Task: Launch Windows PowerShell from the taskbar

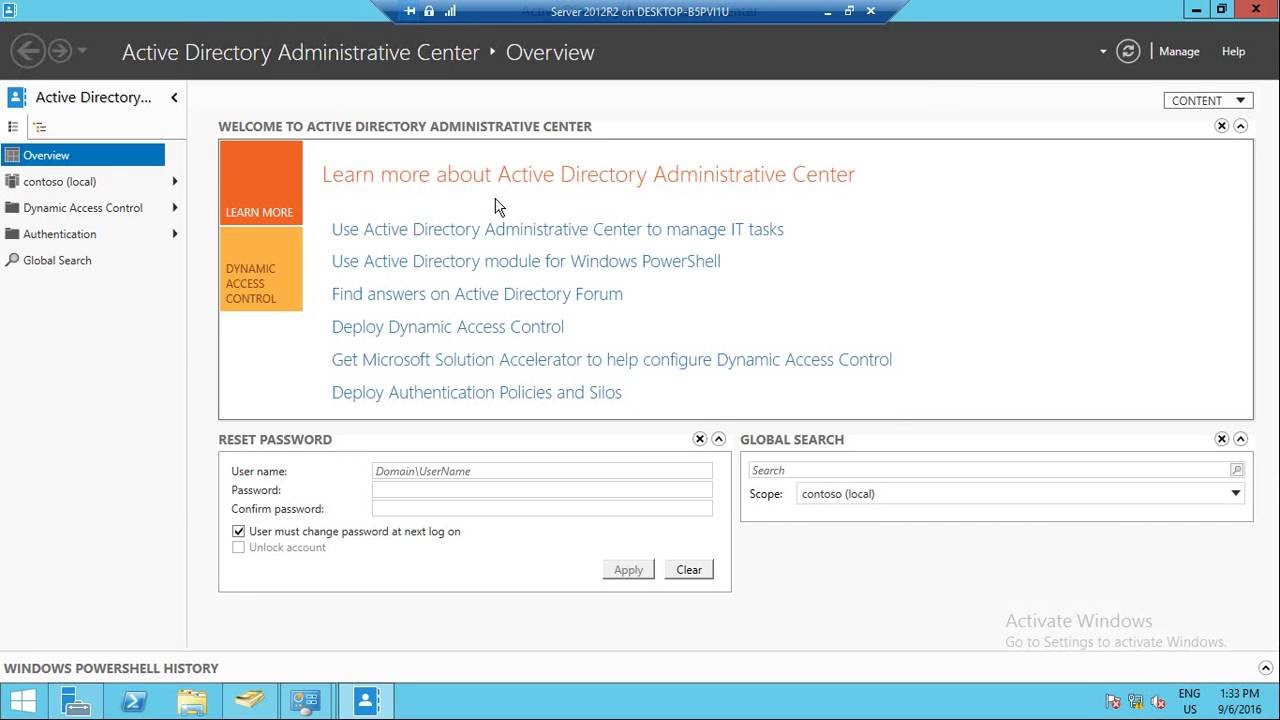Action: click(x=134, y=701)
